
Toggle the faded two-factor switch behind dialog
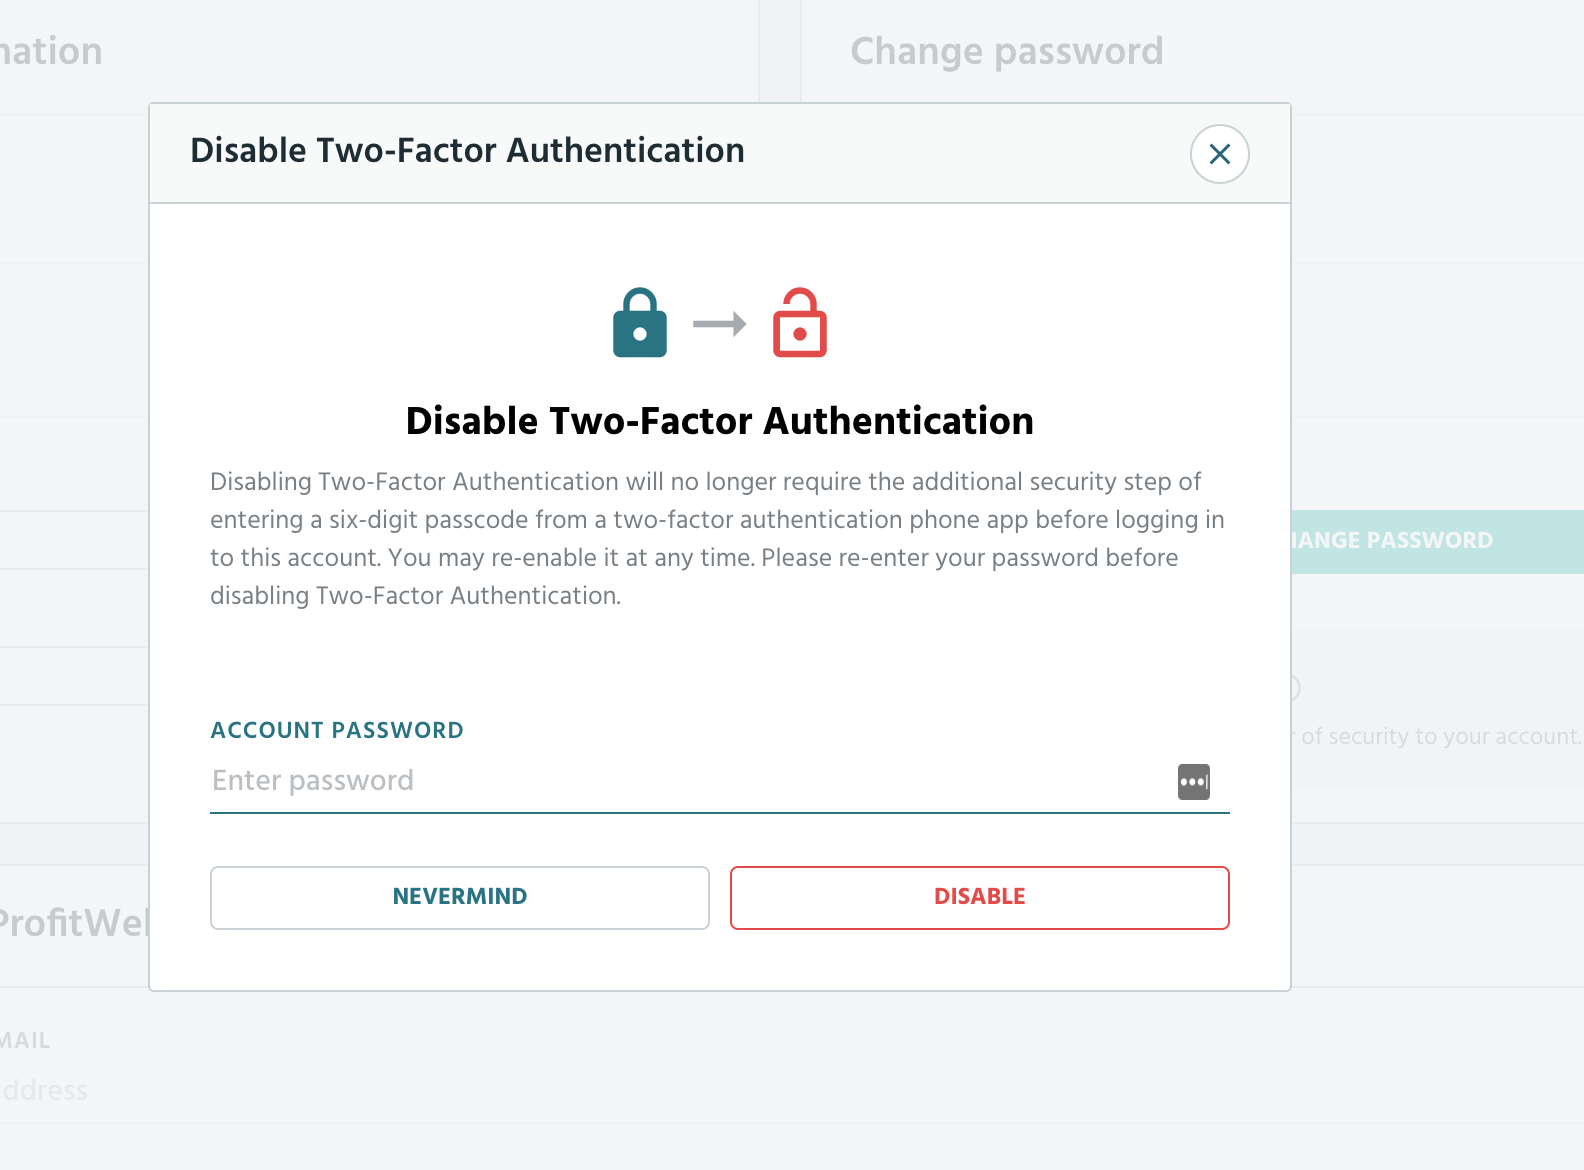coord(1294,688)
